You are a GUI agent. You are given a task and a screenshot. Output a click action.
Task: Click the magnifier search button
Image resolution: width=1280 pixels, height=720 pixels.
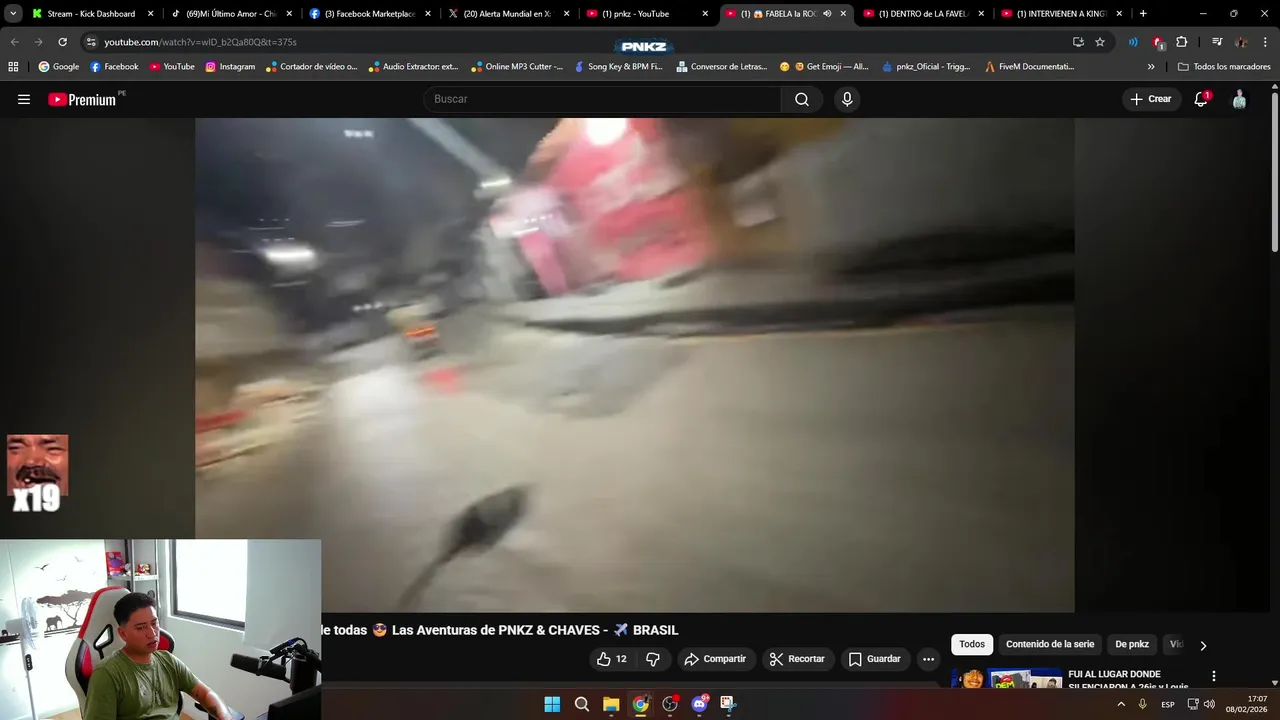802,99
